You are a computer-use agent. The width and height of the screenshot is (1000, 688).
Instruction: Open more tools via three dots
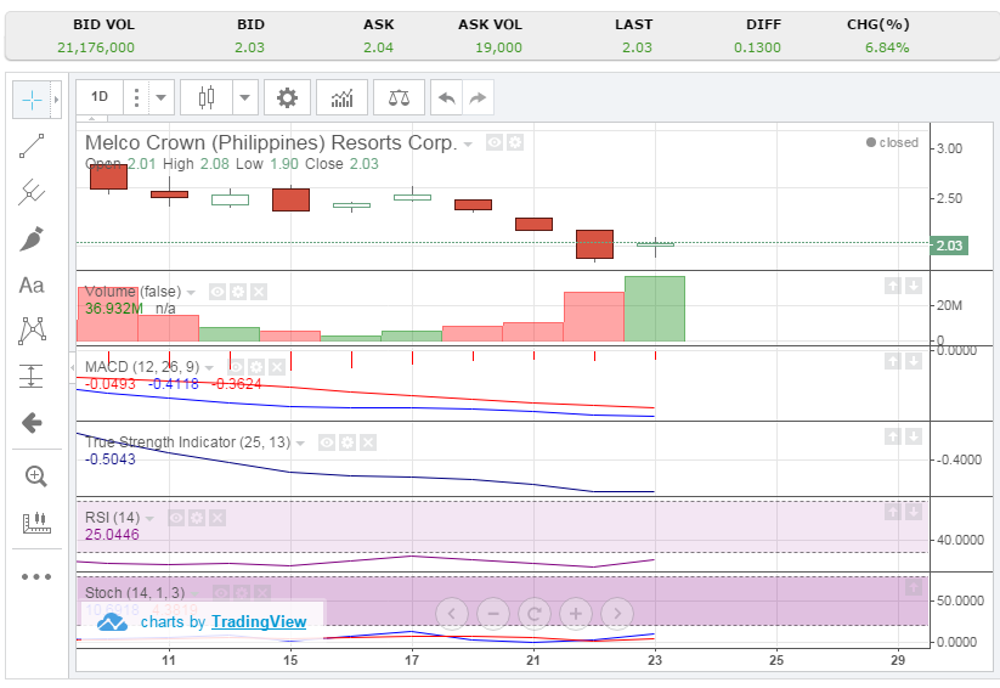(x=36, y=577)
